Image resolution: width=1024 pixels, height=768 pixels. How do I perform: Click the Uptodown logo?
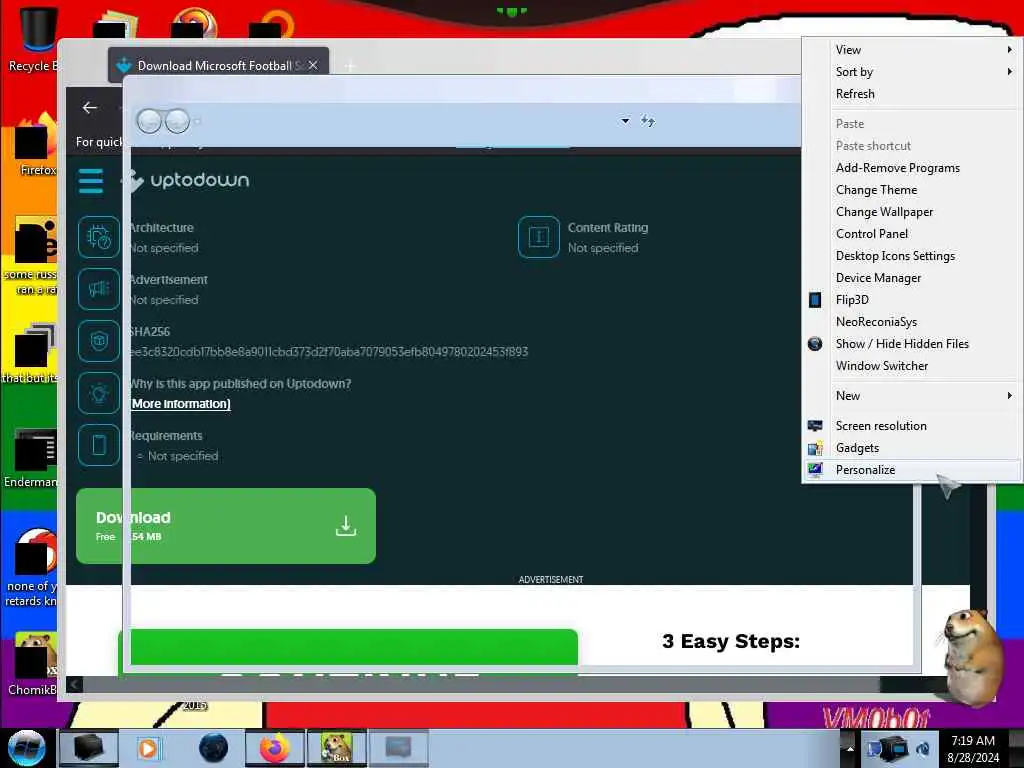(x=187, y=181)
